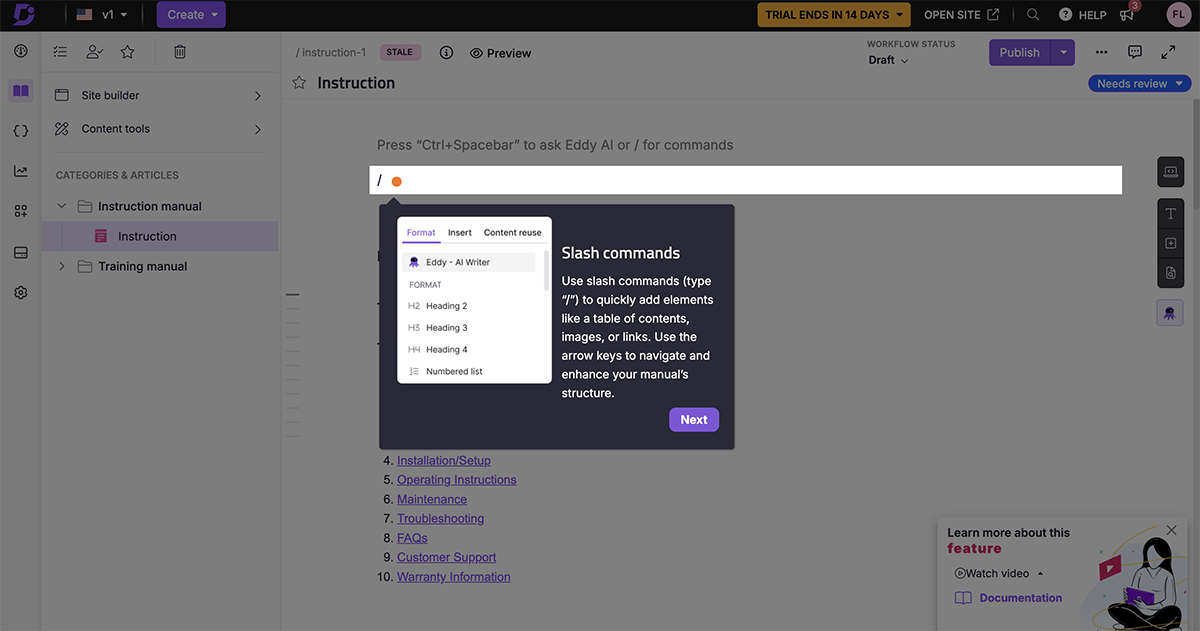
Task: Click the Recycle bin trash icon
Action: coord(180,52)
